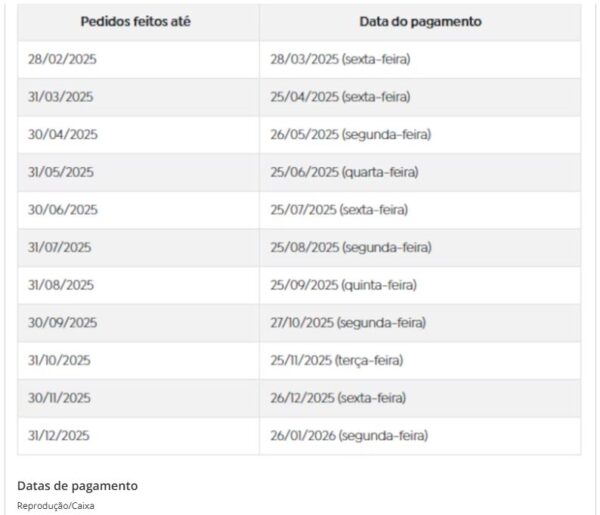
Task: Click payment date 26/05/2025 (segunda-feira)
Action: point(351,135)
